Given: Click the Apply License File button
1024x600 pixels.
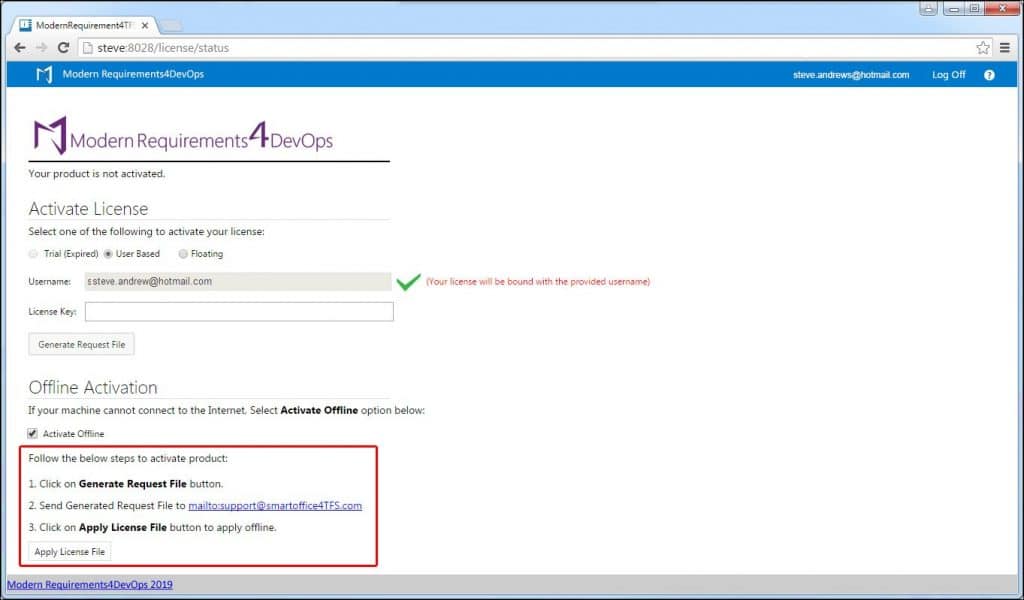Looking at the screenshot, I should [x=68, y=550].
